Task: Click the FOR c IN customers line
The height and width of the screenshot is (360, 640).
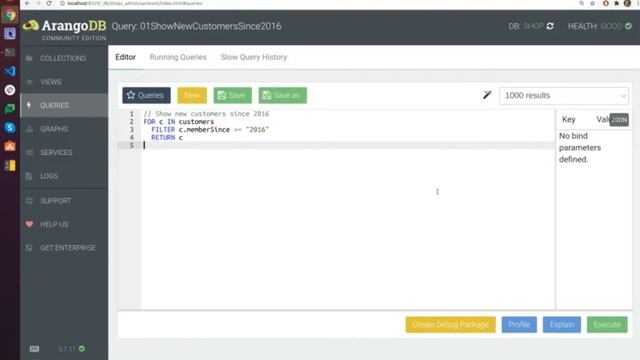Action: pos(179,122)
